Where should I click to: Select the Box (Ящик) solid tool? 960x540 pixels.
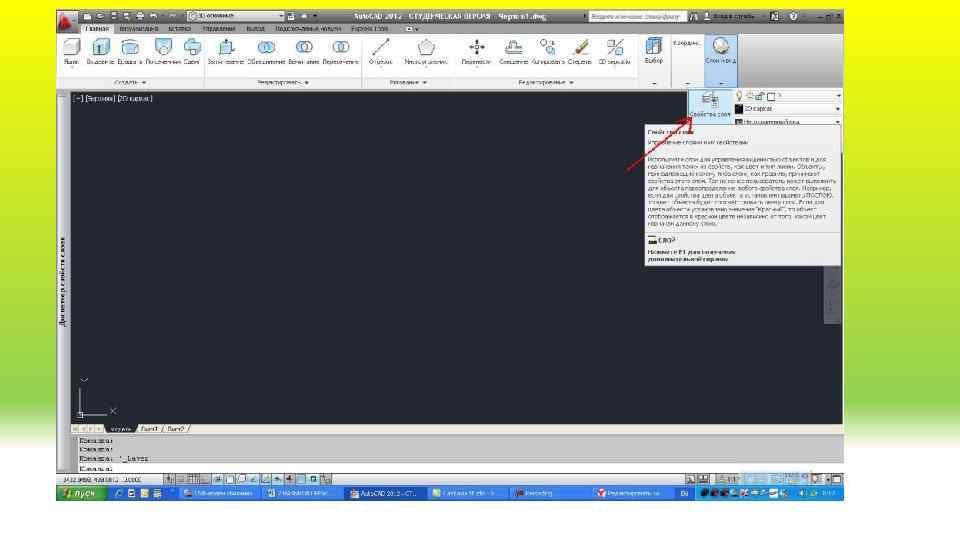pyautogui.click(x=72, y=51)
